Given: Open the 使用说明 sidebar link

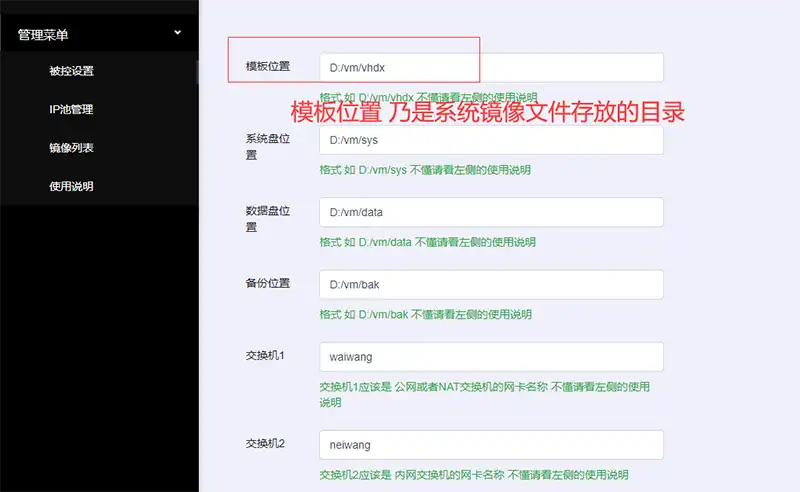Looking at the screenshot, I should (71, 186).
